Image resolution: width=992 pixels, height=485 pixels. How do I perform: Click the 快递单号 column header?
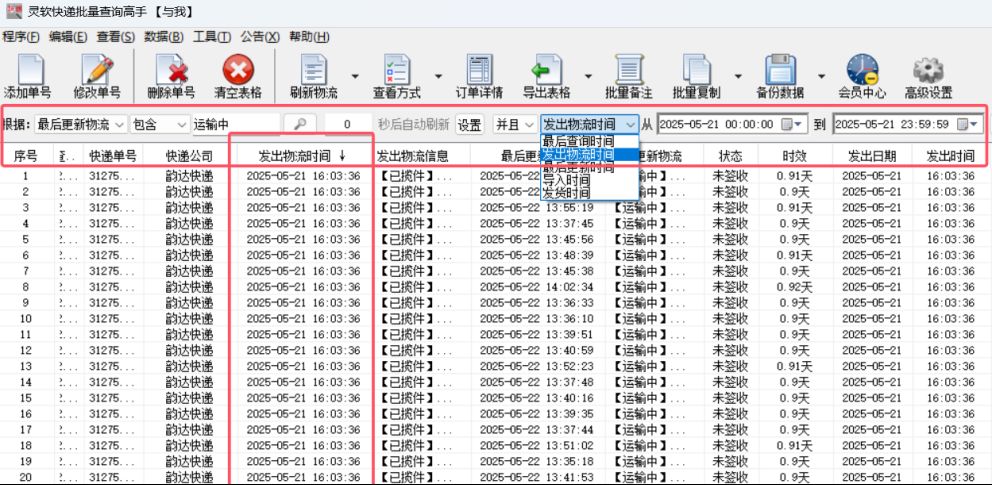tap(113, 156)
